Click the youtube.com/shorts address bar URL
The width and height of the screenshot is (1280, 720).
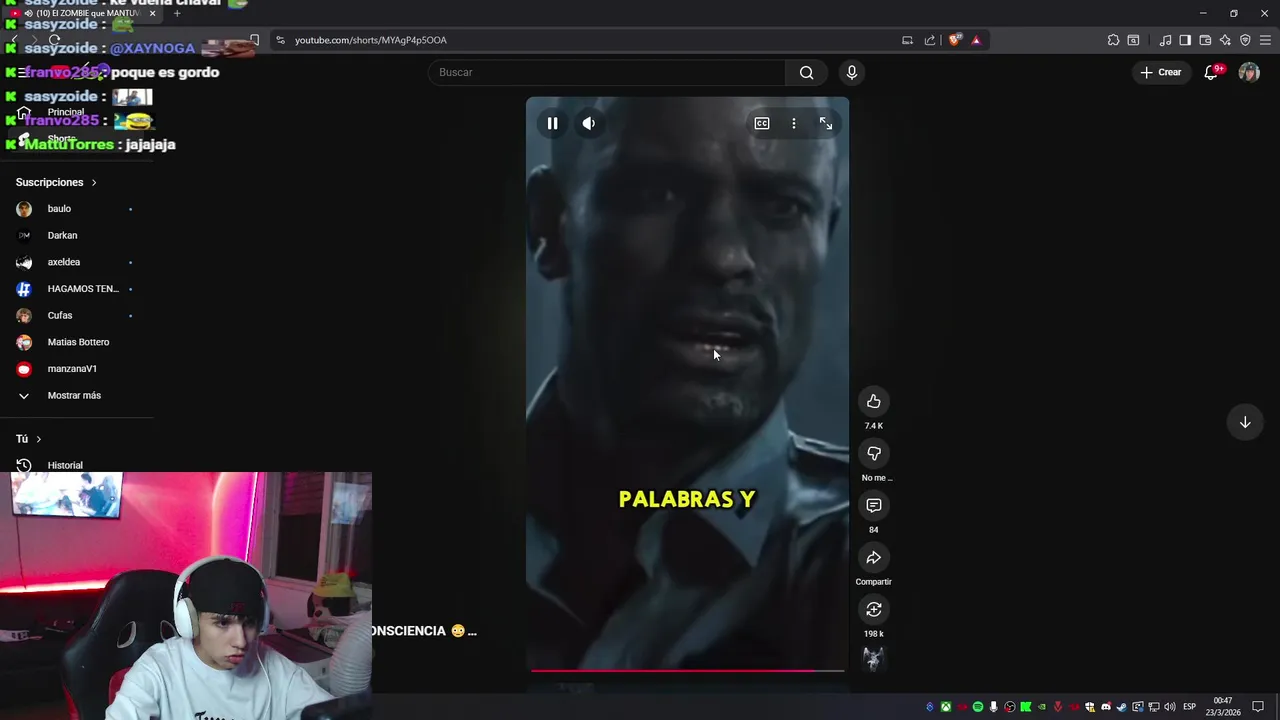pyautogui.click(x=371, y=40)
